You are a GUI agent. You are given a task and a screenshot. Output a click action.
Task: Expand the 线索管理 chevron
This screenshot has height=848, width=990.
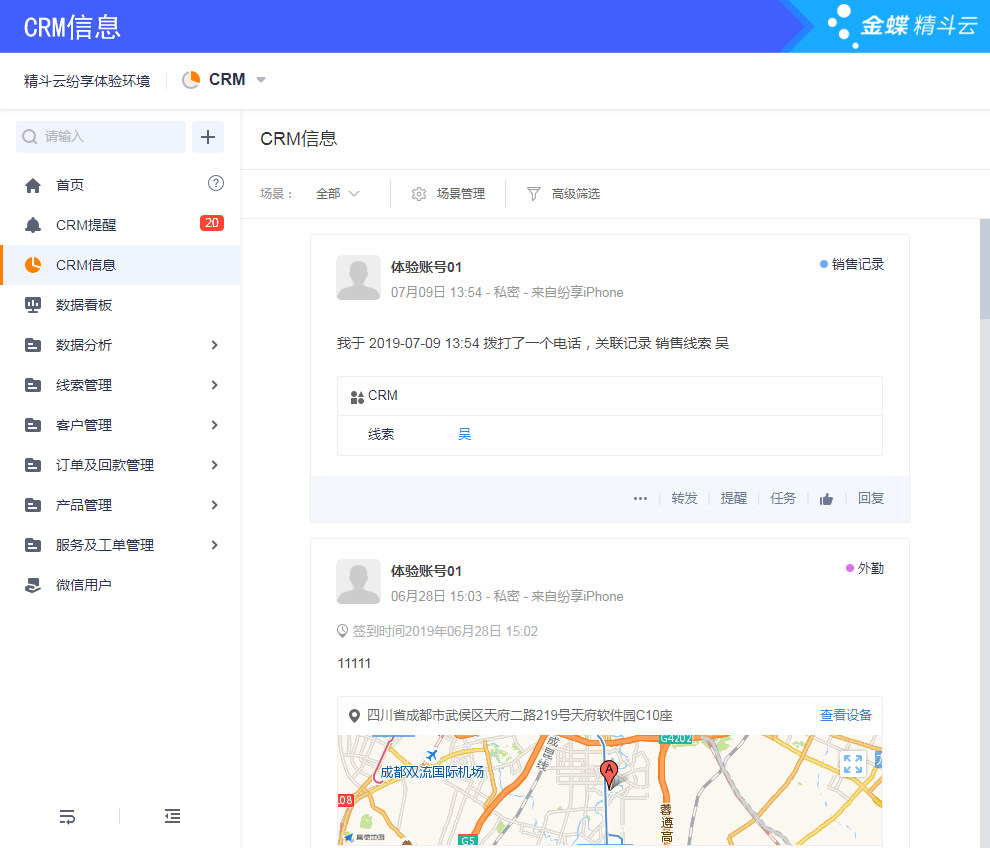click(x=215, y=385)
